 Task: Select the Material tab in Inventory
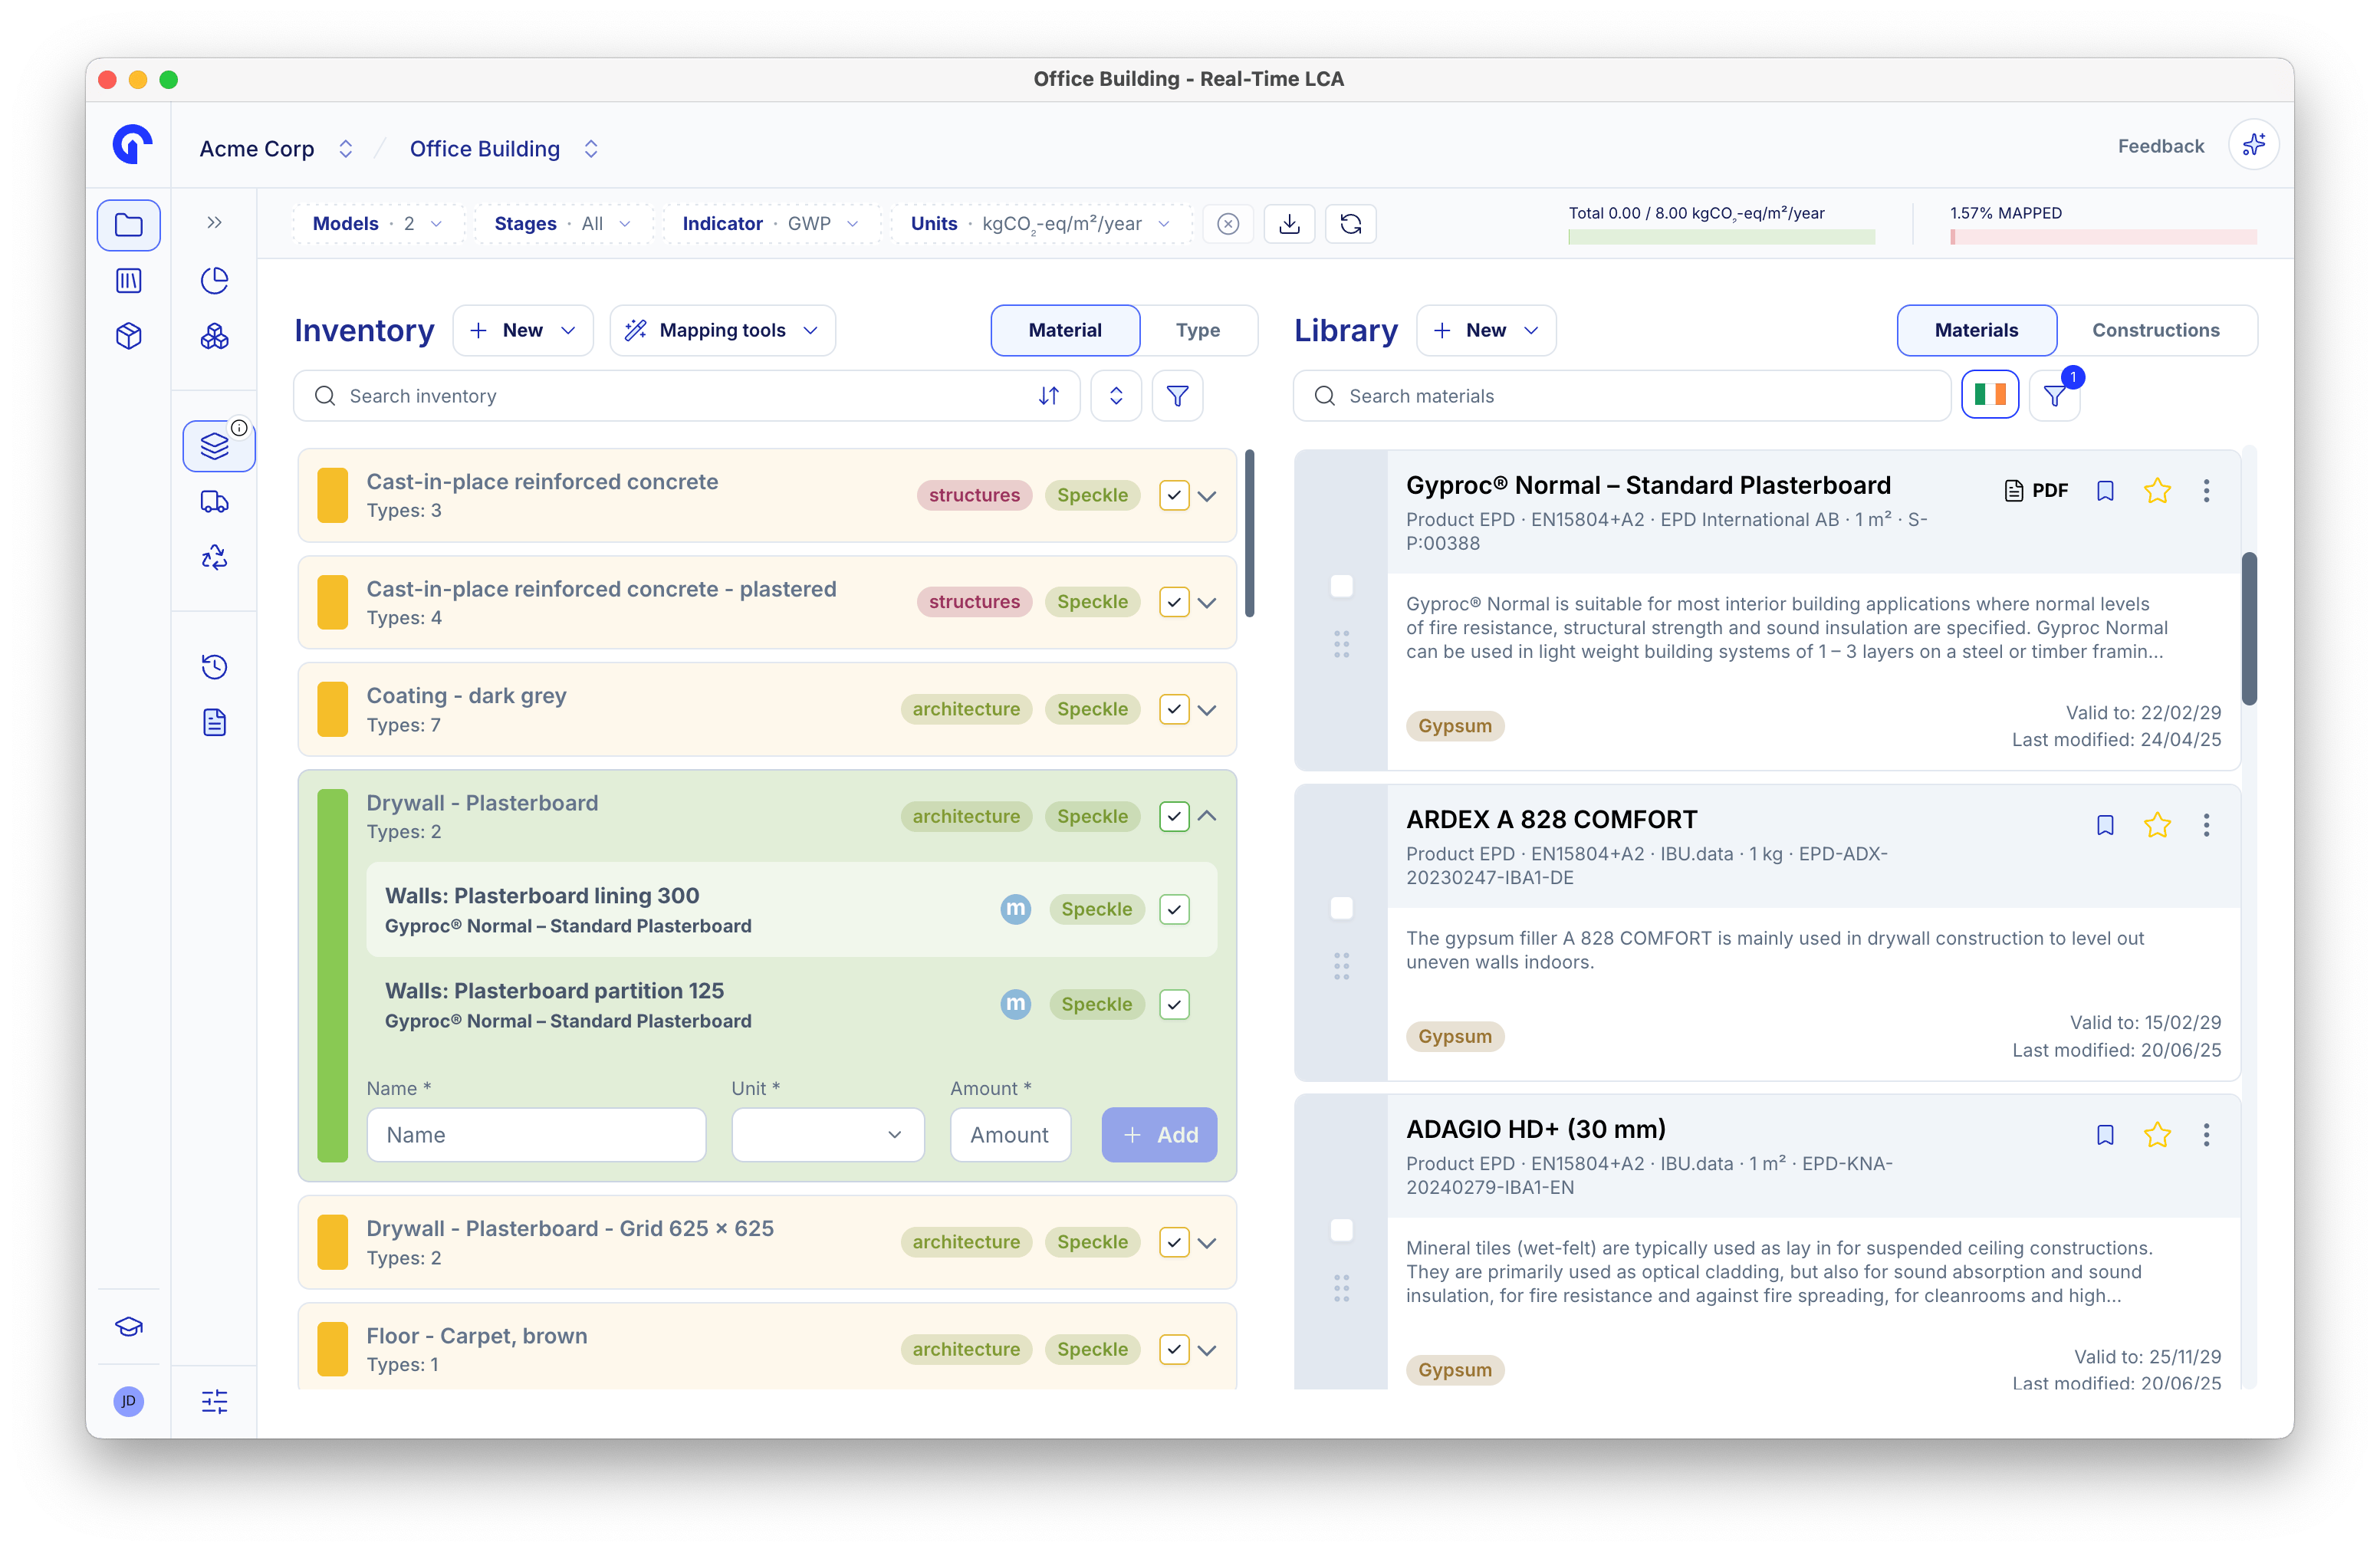pyautogui.click(x=1065, y=331)
